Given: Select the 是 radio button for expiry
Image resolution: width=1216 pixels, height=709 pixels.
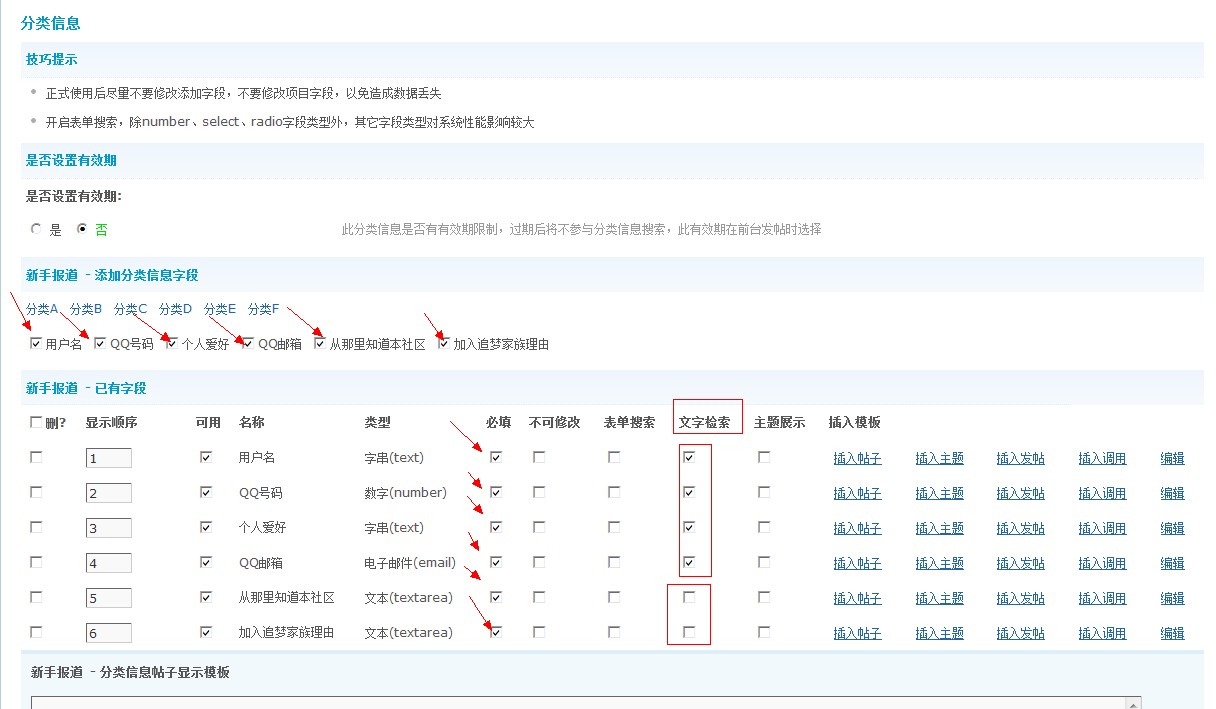Looking at the screenshot, I should 37,229.
